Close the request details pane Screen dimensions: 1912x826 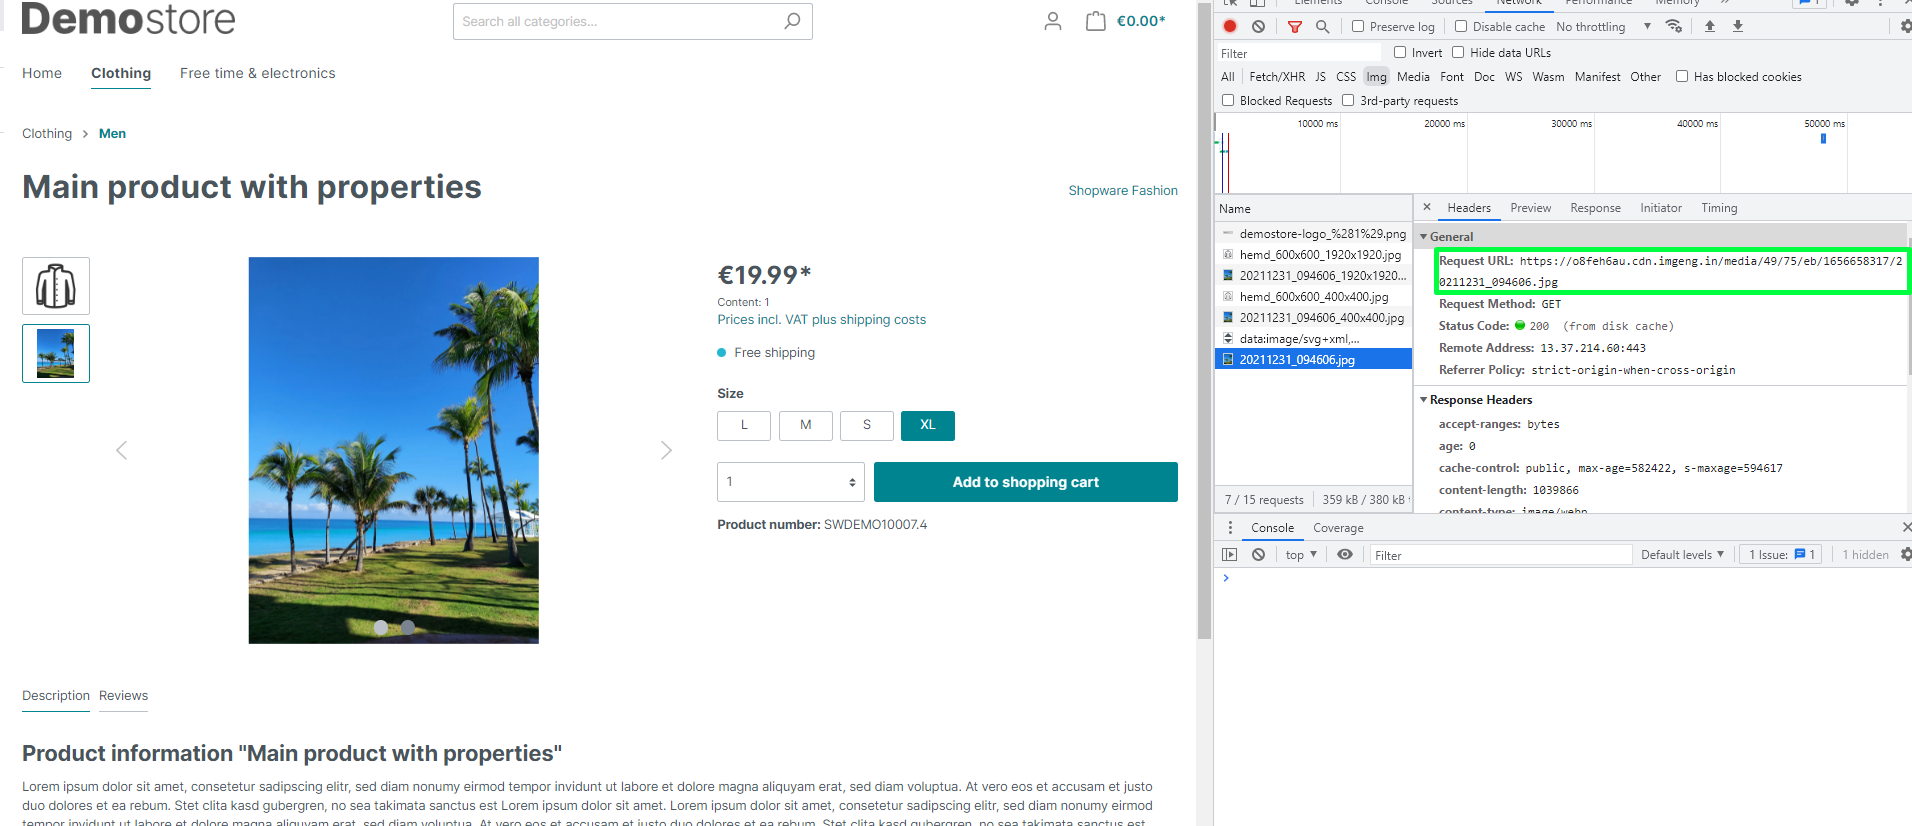(x=1427, y=207)
